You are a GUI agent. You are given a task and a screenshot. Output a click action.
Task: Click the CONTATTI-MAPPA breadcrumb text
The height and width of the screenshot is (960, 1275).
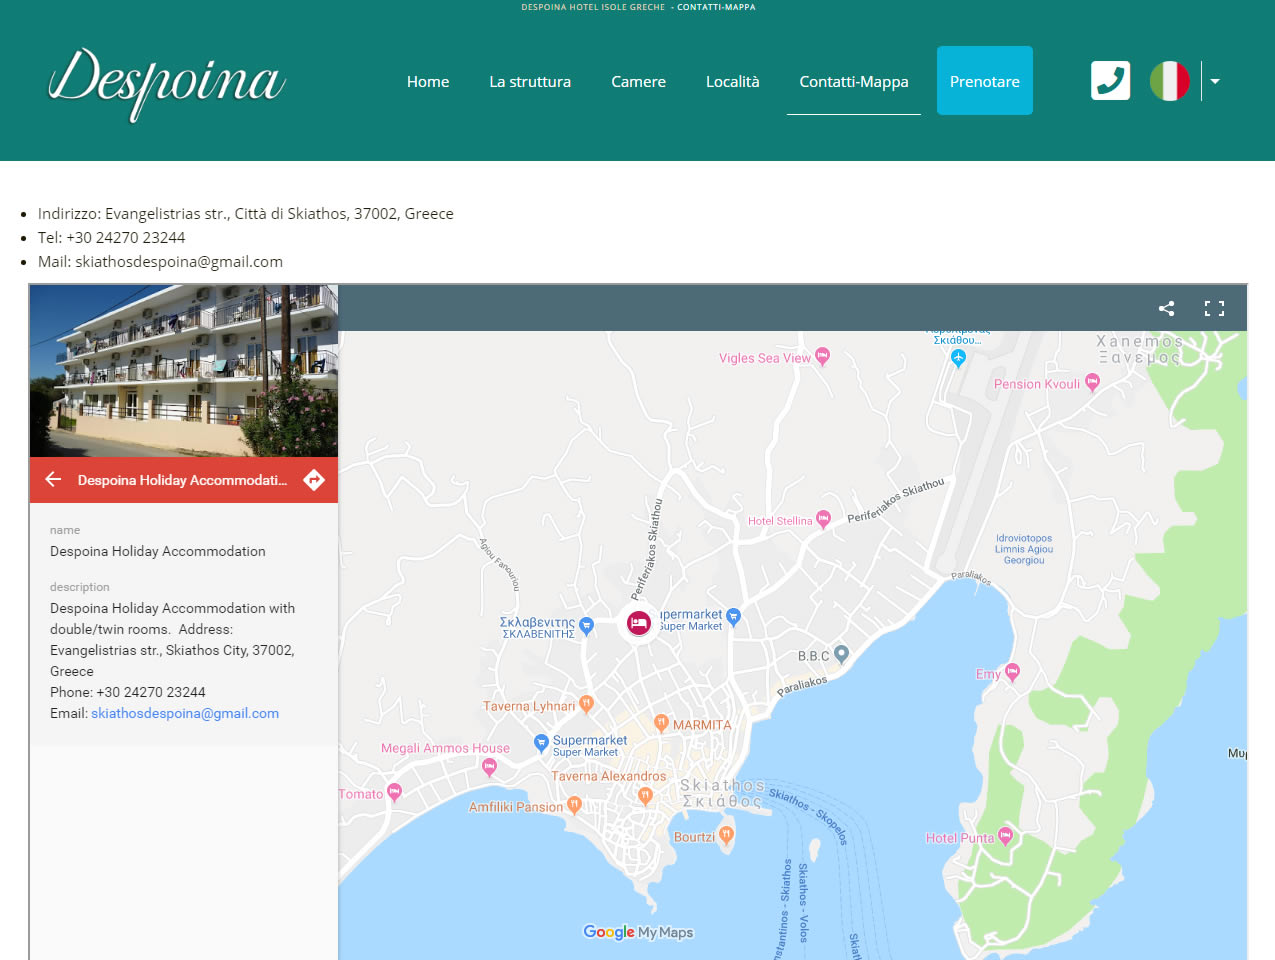[716, 7]
